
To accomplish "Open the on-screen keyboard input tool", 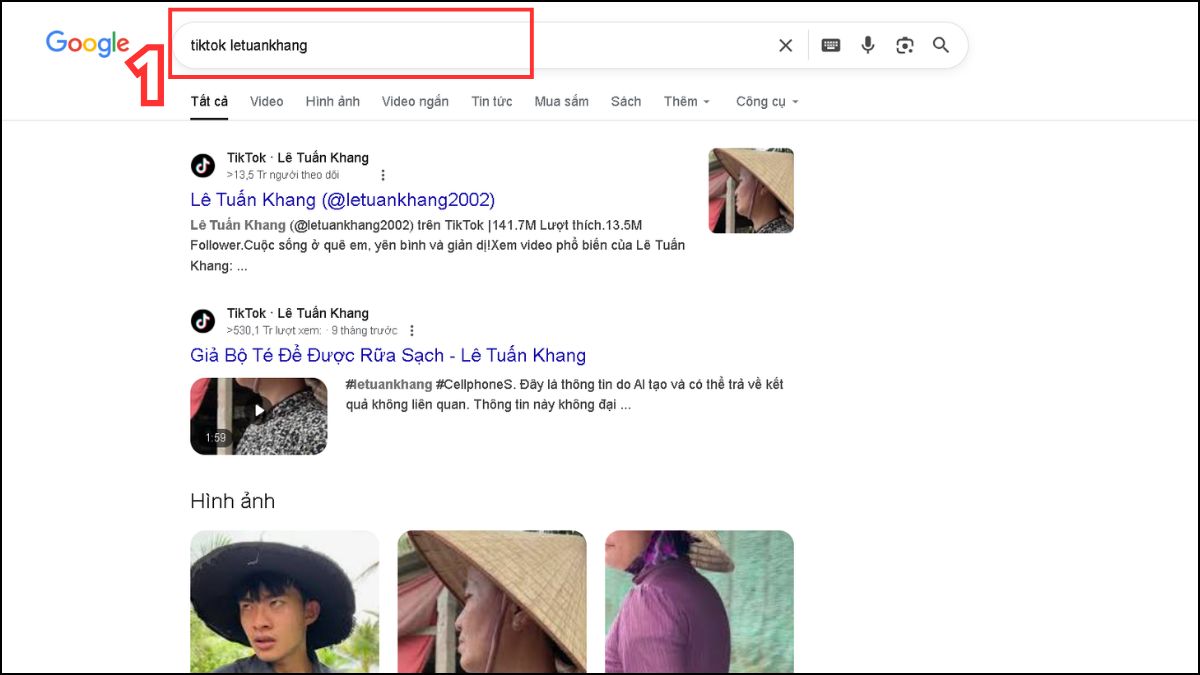I will [831, 45].
